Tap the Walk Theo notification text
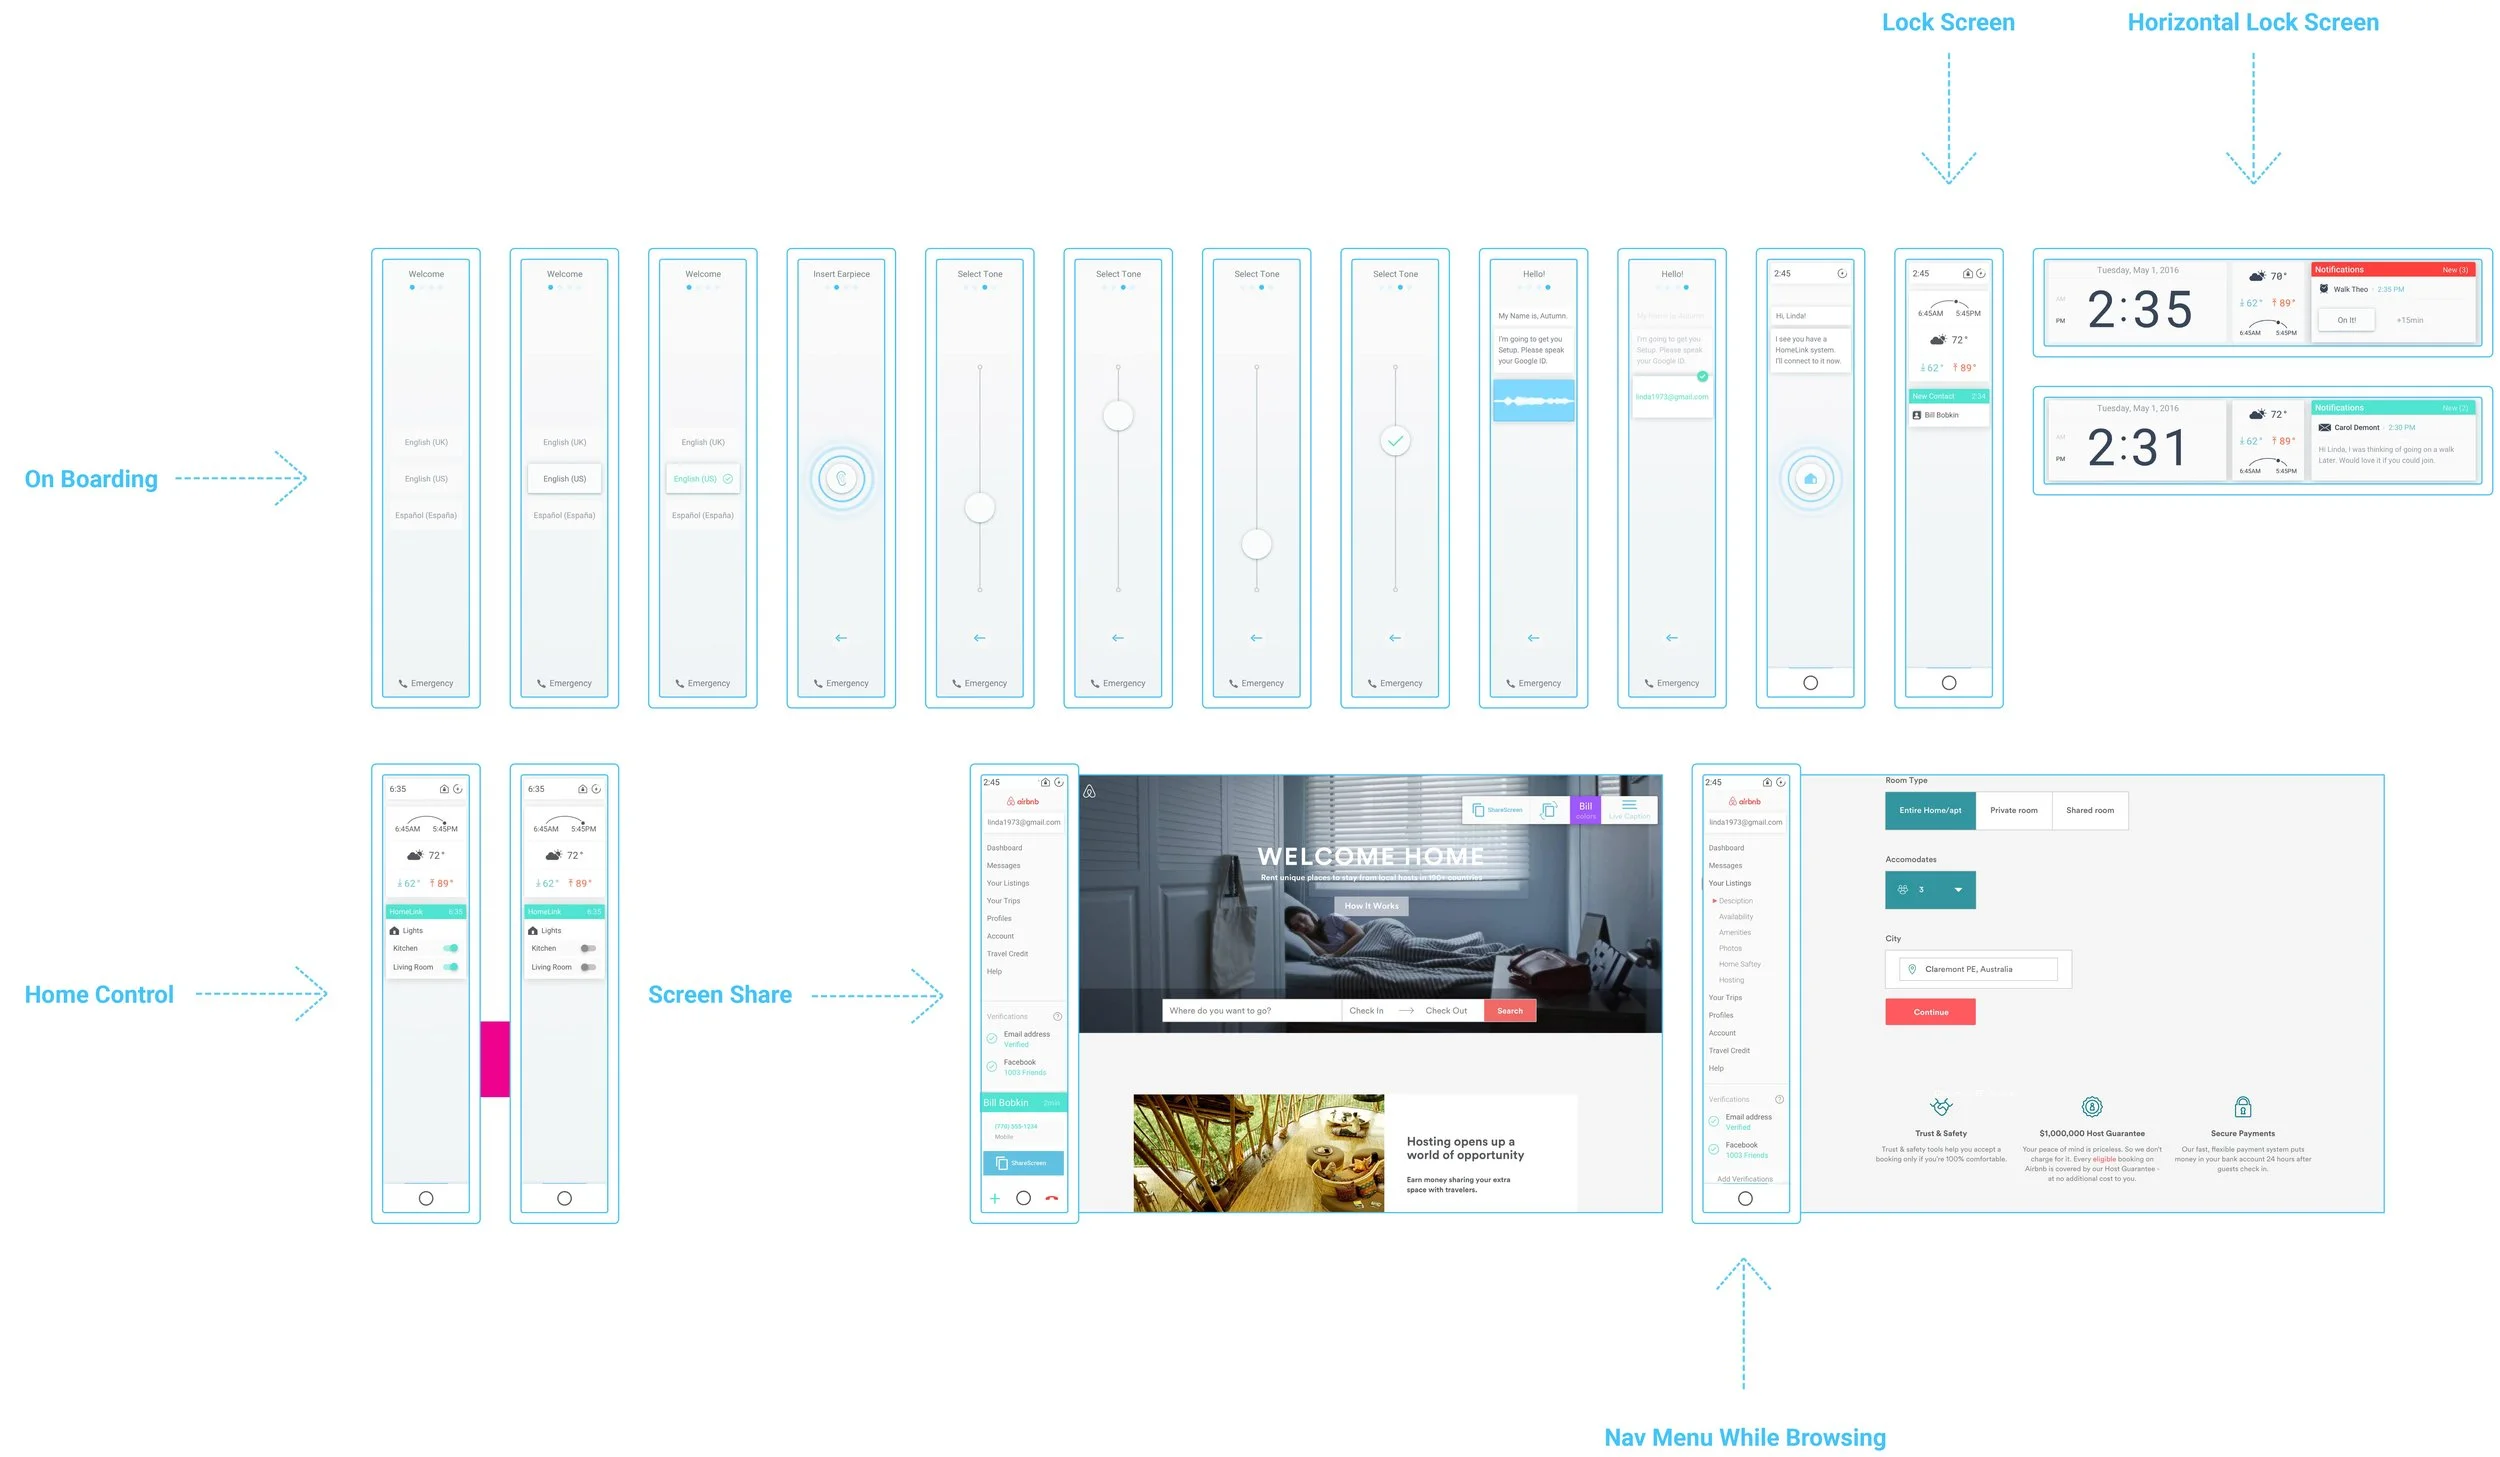The height and width of the screenshot is (1457, 2500). [x=2350, y=289]
